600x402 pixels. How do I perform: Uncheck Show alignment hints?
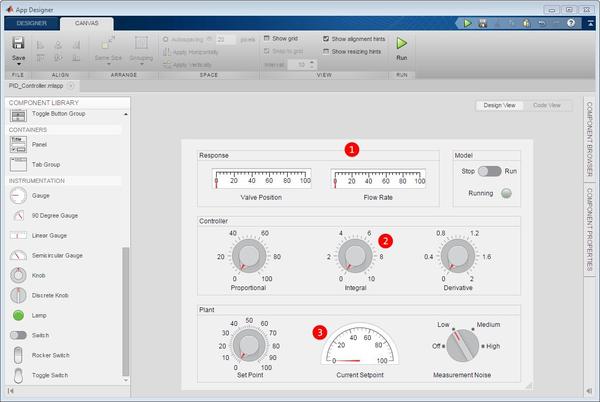[x=326, y=38]
